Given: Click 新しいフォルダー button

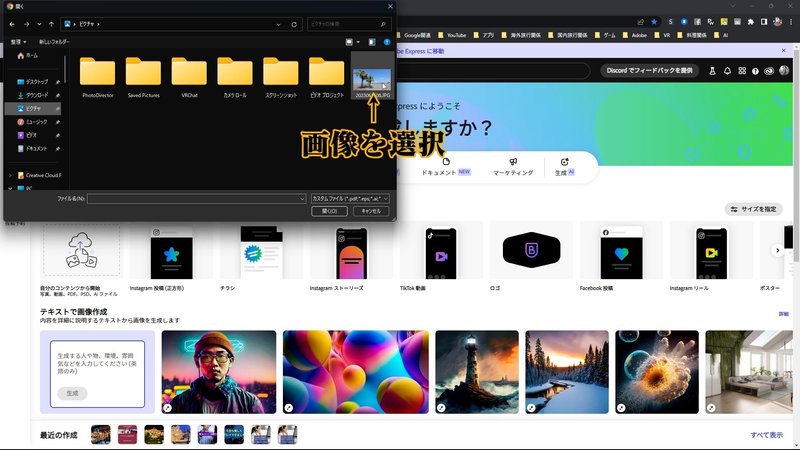Looking at the screenshot, I should tap(54, 42).
